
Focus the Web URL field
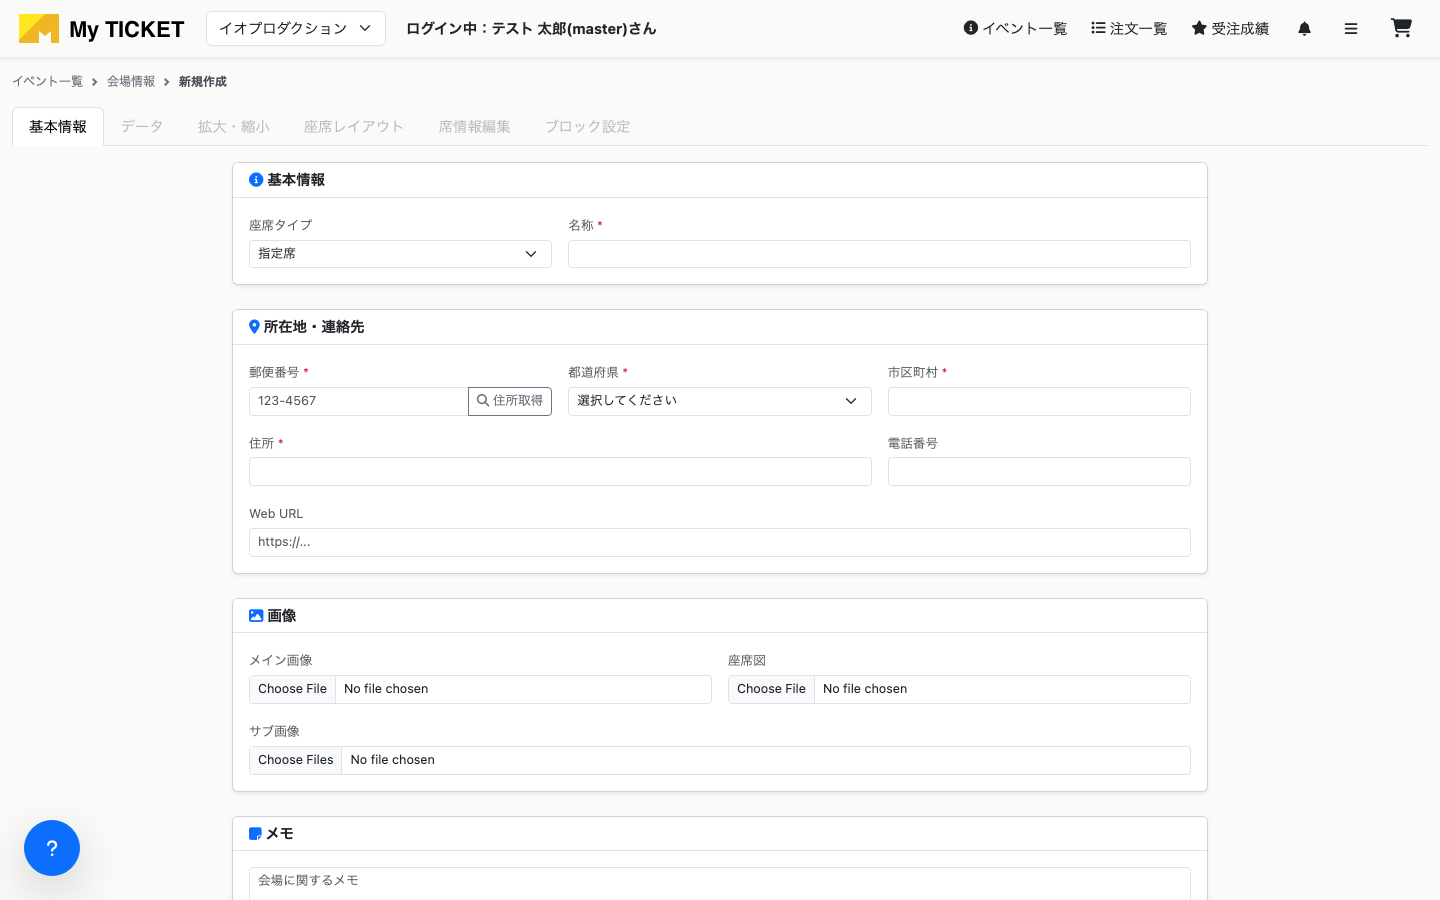720,542
